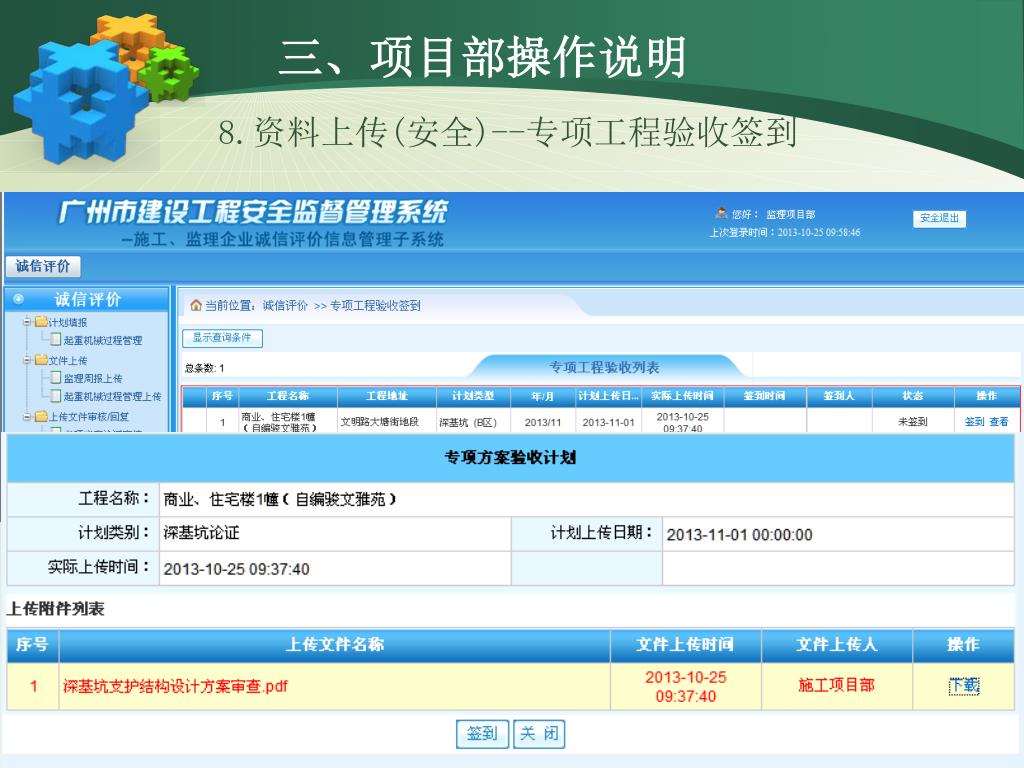
Task: Click the 上次登录时间 last login text
Action: click(785, 232)
